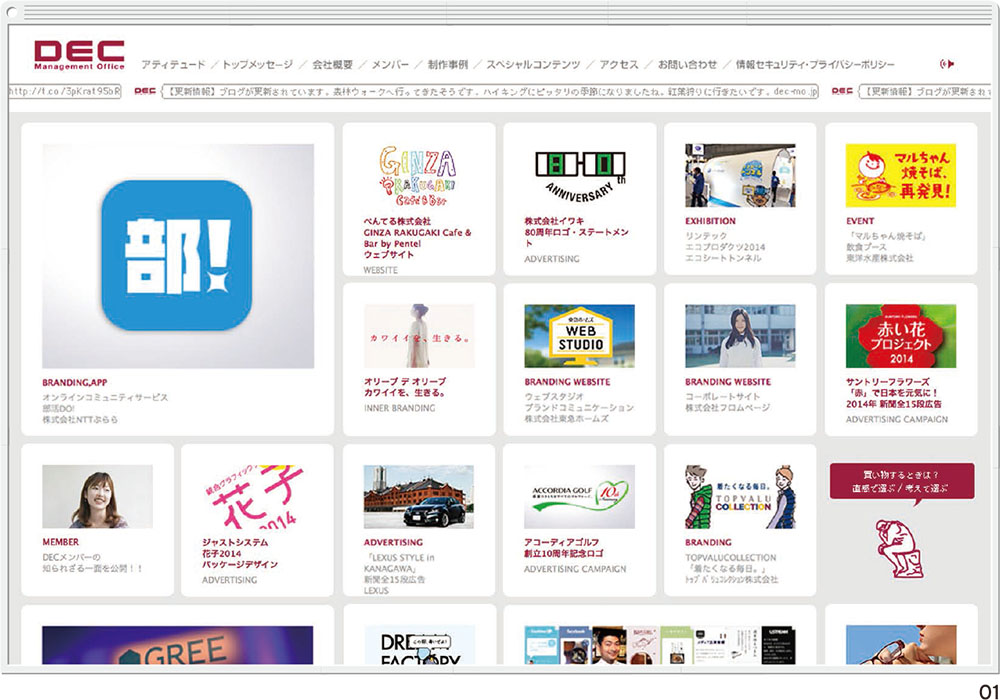Open the social media collage thumbnail

click(661, 645)
